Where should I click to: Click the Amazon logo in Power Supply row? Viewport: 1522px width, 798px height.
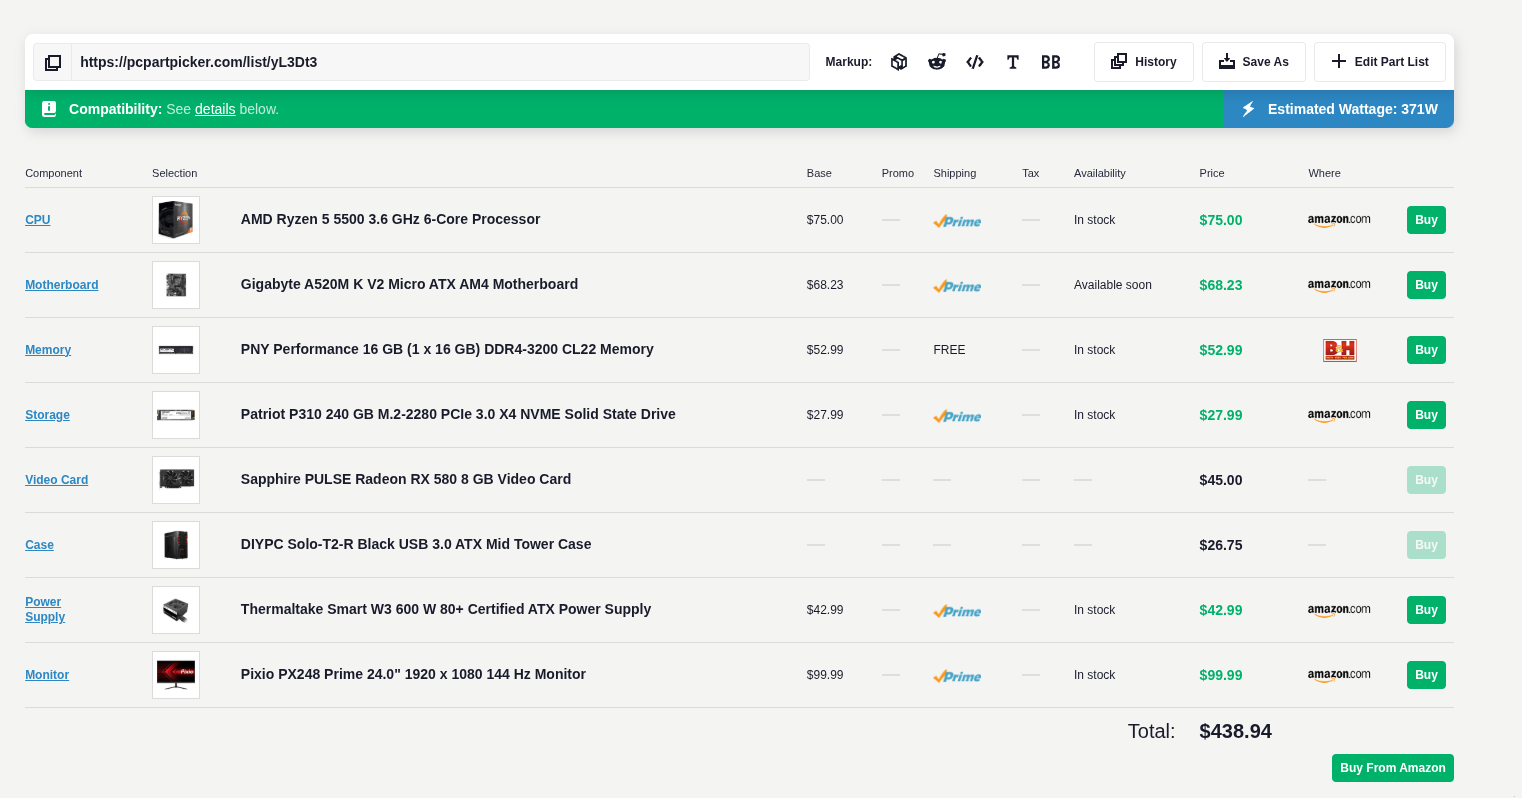pyautogui.click(x=1339, y=610)
